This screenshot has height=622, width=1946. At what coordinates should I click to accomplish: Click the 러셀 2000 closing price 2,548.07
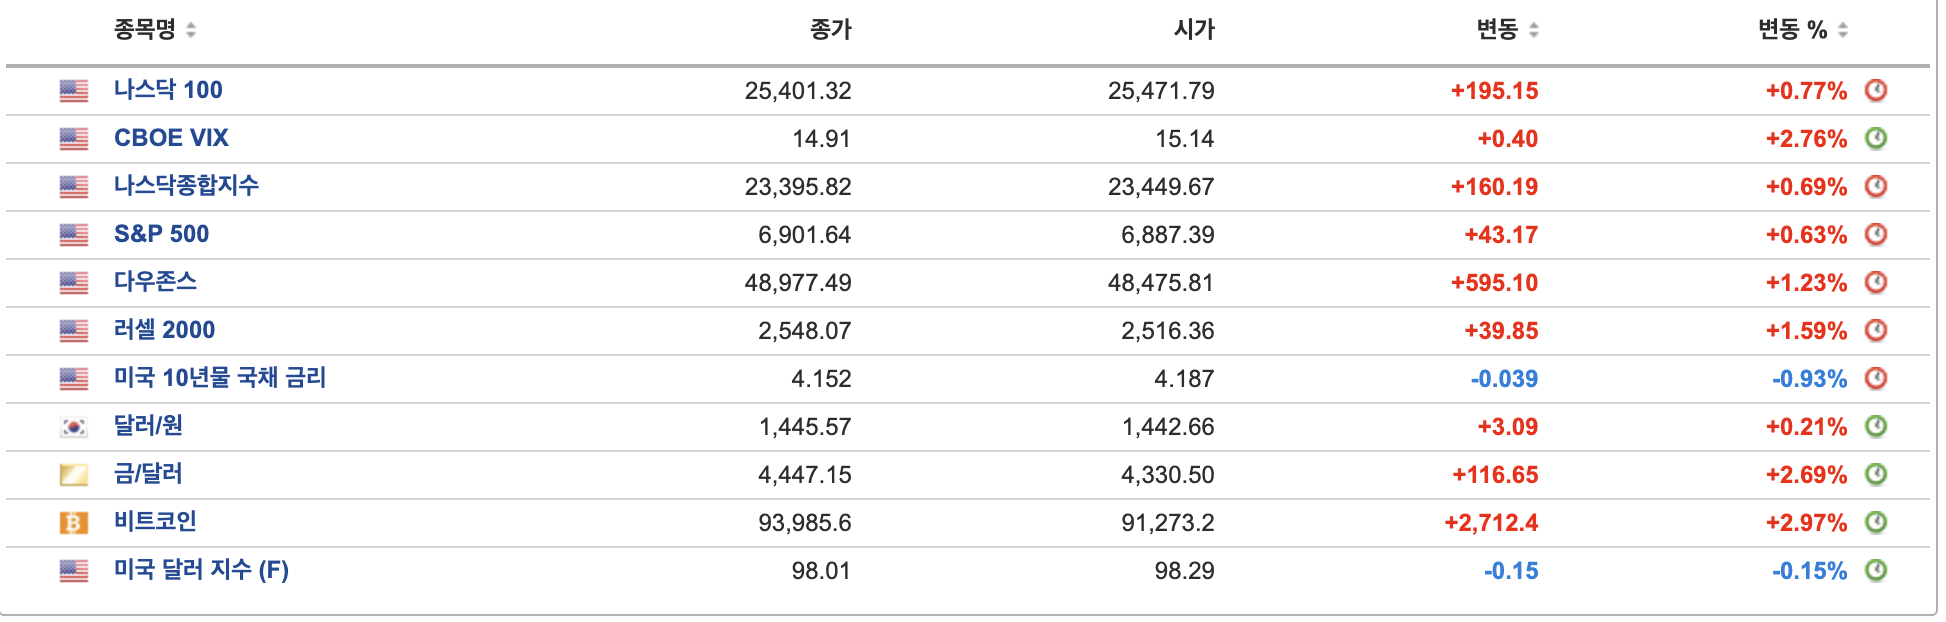pos(804,331)
